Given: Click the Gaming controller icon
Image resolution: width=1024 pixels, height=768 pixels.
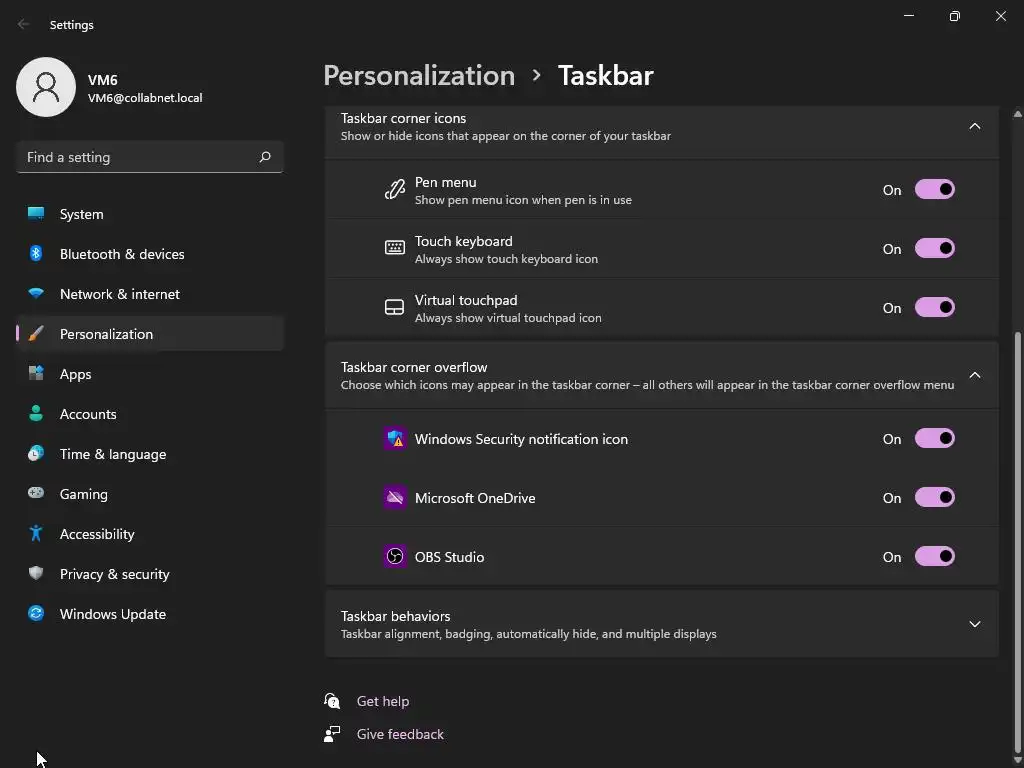Looking at the screenshot, I should tap(36, 494).
